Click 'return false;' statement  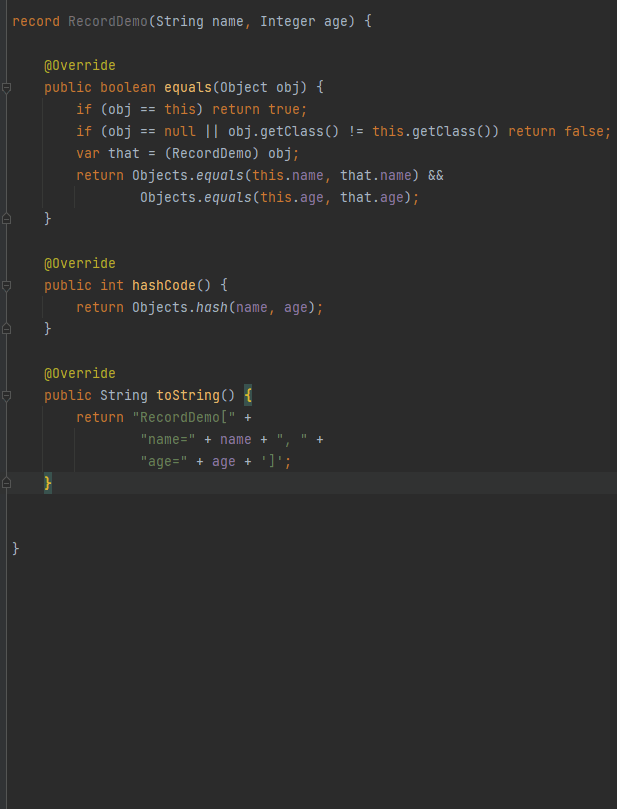(559, 132)
